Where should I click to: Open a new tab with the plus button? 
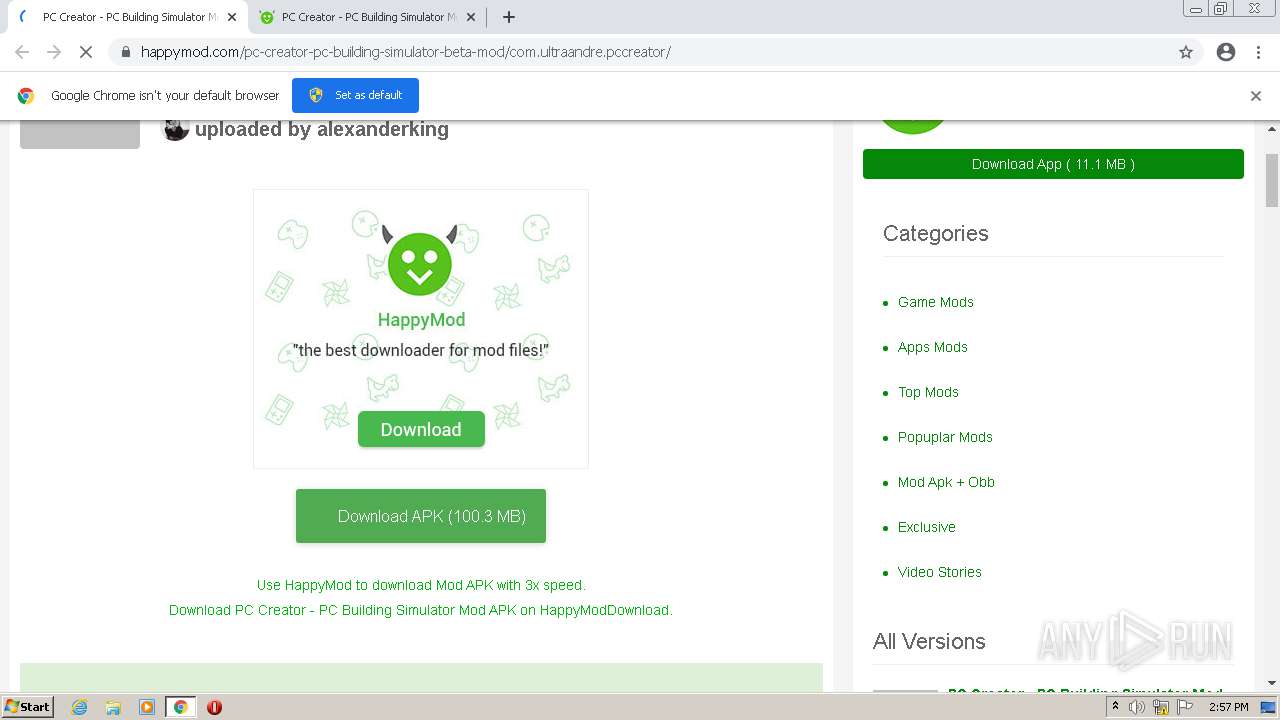509,17
